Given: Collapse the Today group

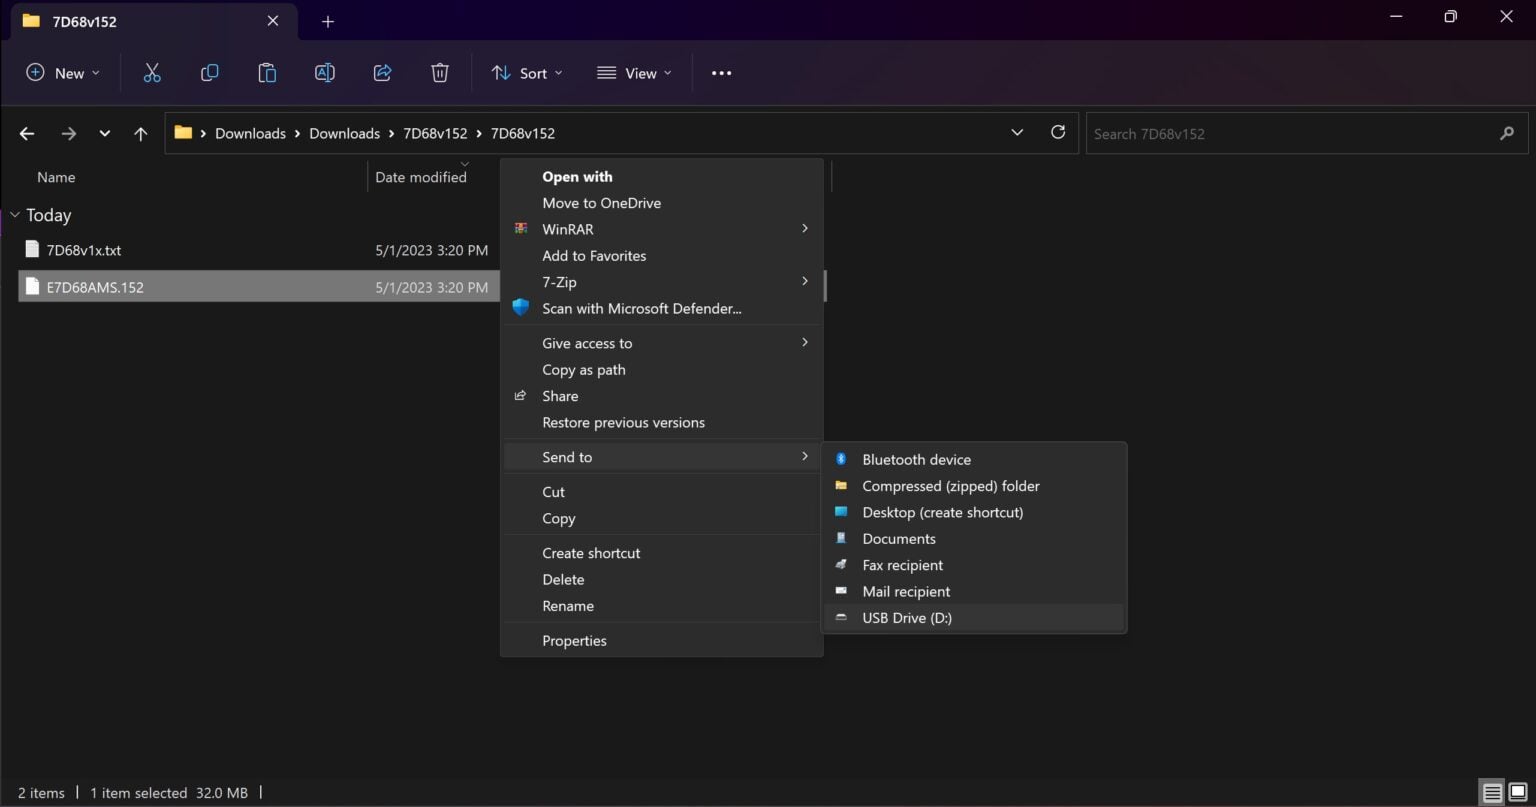Looking at the screenshot, I should pos(15,215).
